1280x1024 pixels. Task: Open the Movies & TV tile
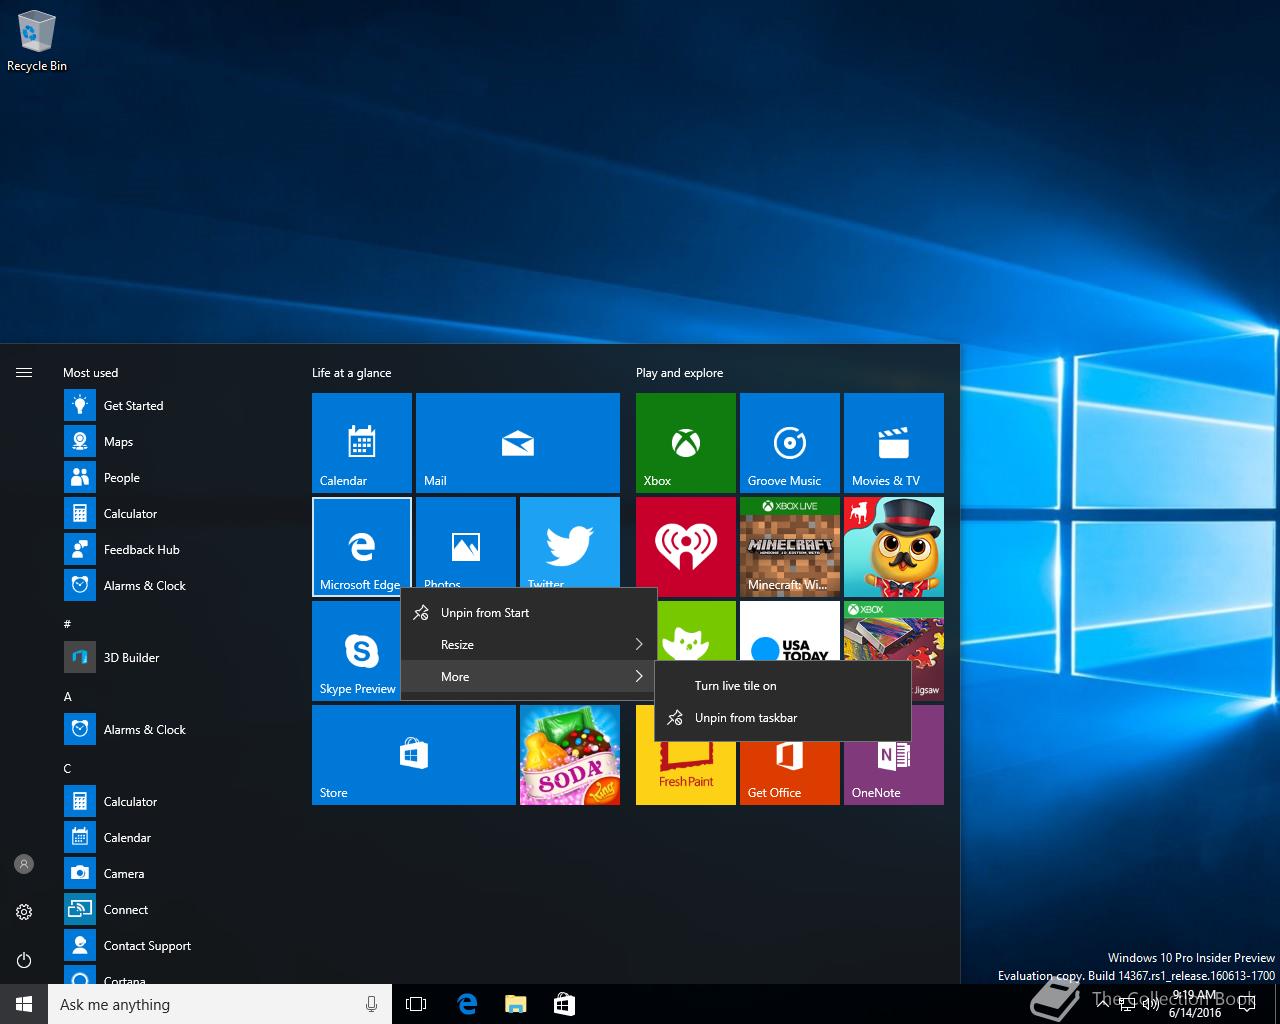tap(894, 442)
